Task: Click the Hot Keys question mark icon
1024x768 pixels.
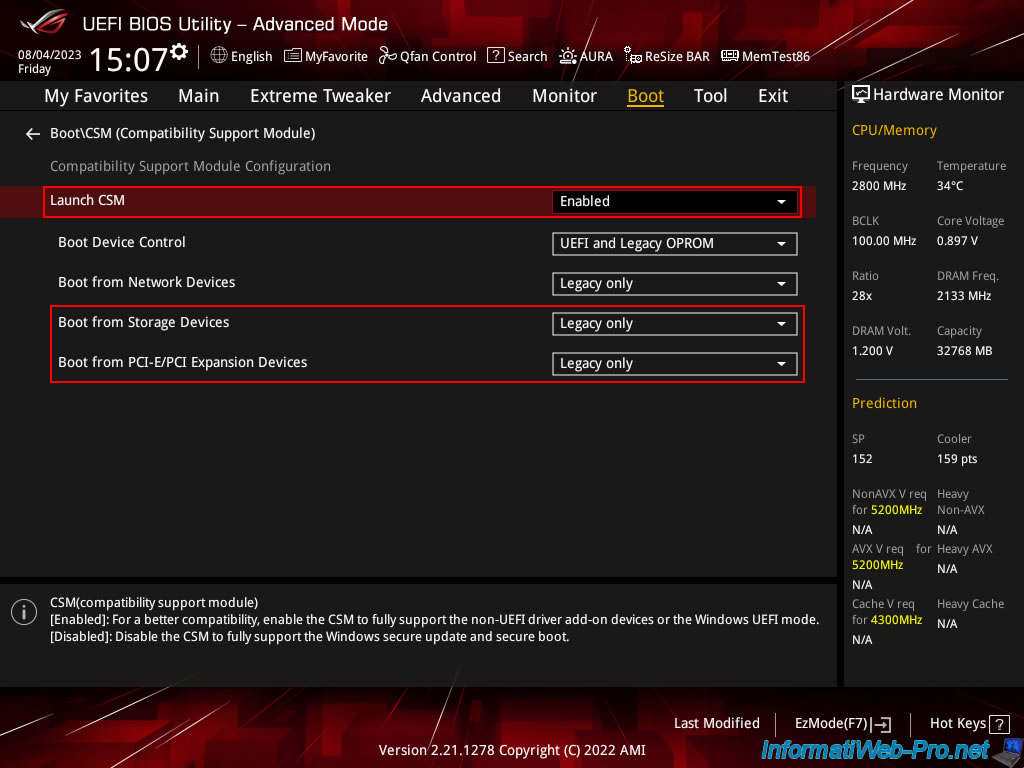Action: tap(997, 723)
